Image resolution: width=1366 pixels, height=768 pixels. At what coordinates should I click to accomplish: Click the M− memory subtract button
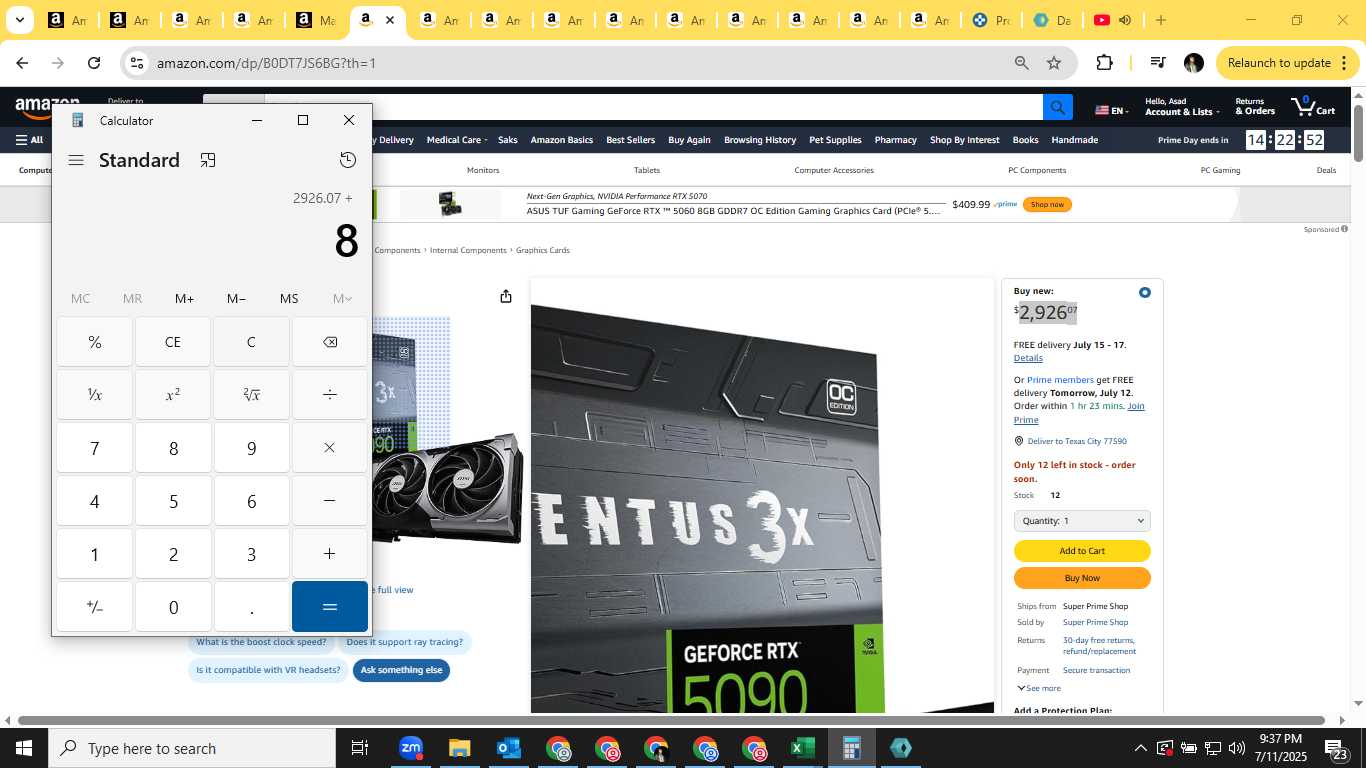point(236,298)
